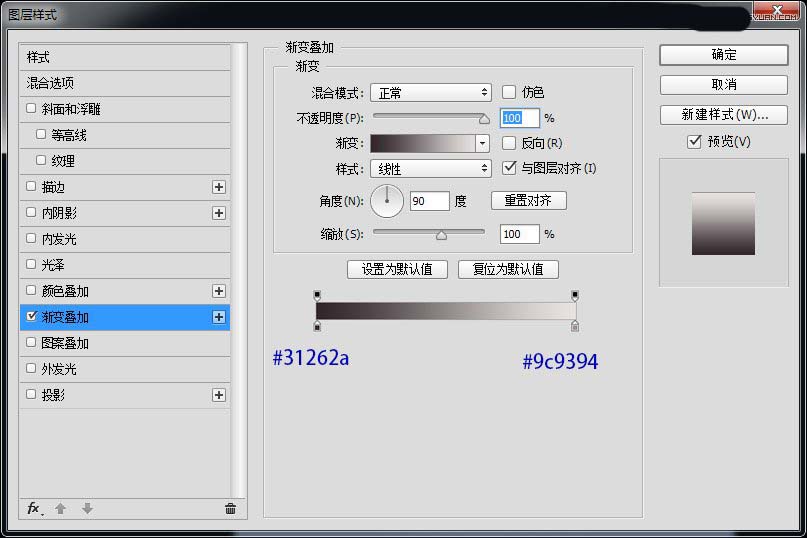Viewport: 807px width, 538px height.
Task: Open the 样式 linear style dropdown
Action: click(x=430, y=169)
